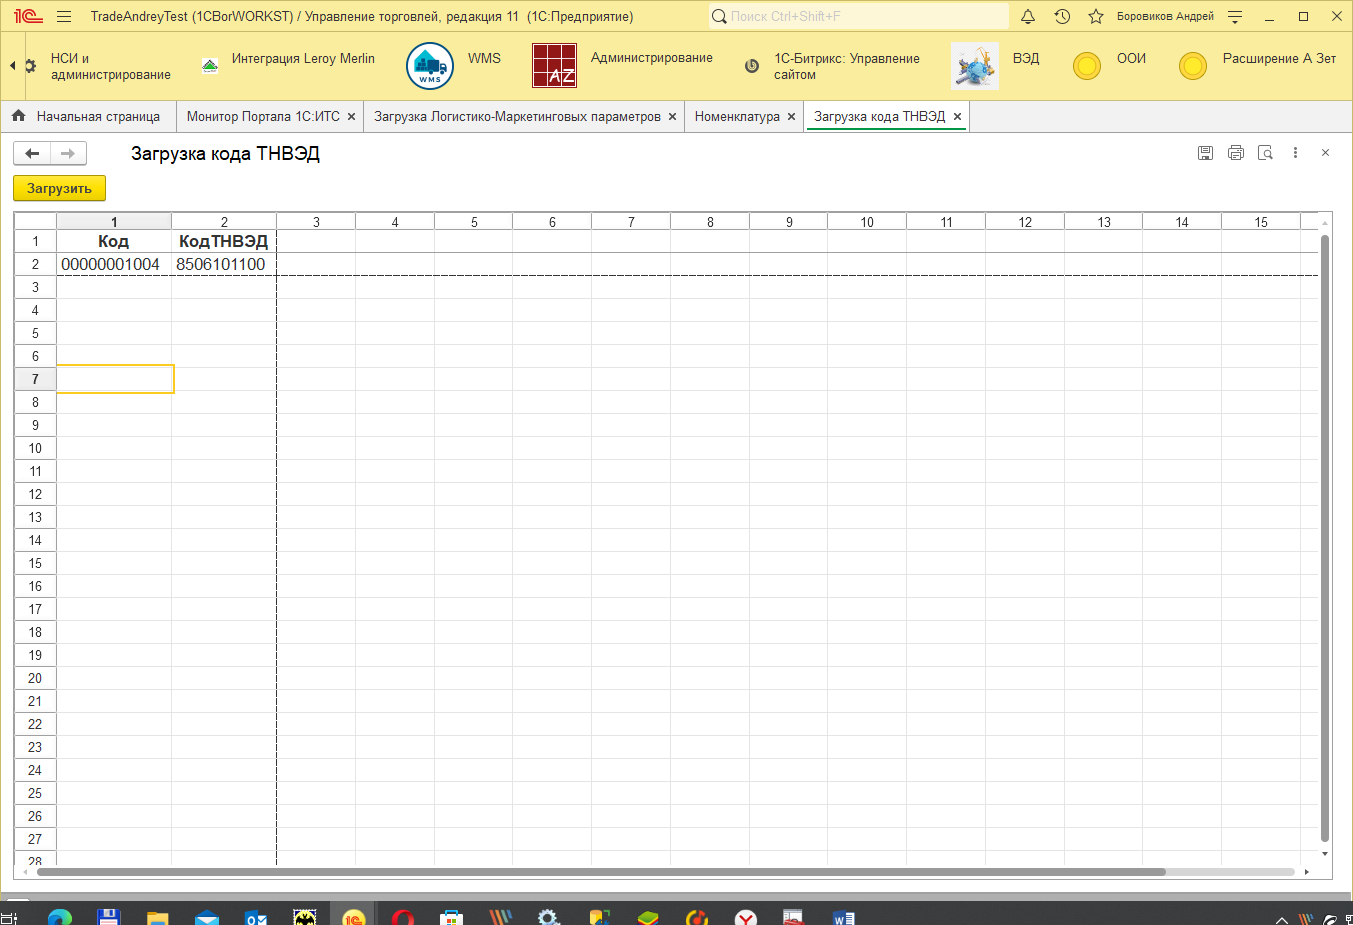
Task: Click the print icon
Action: click(x=1235, y=153)
